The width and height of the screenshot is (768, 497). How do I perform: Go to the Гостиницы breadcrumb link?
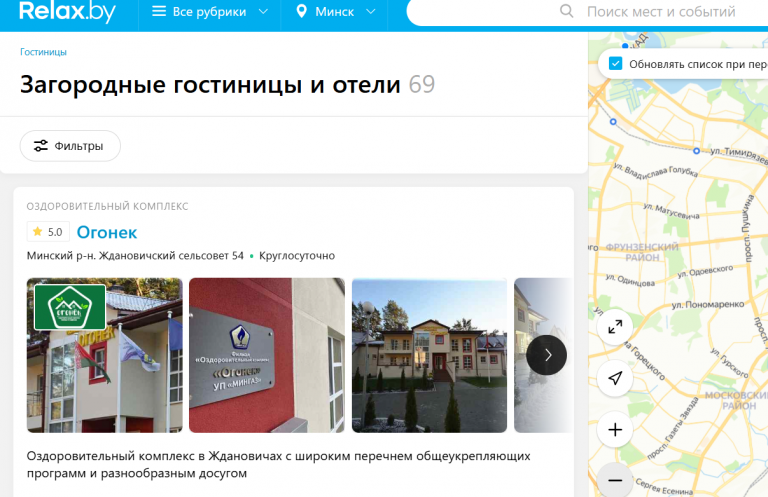tap(43, 52)
